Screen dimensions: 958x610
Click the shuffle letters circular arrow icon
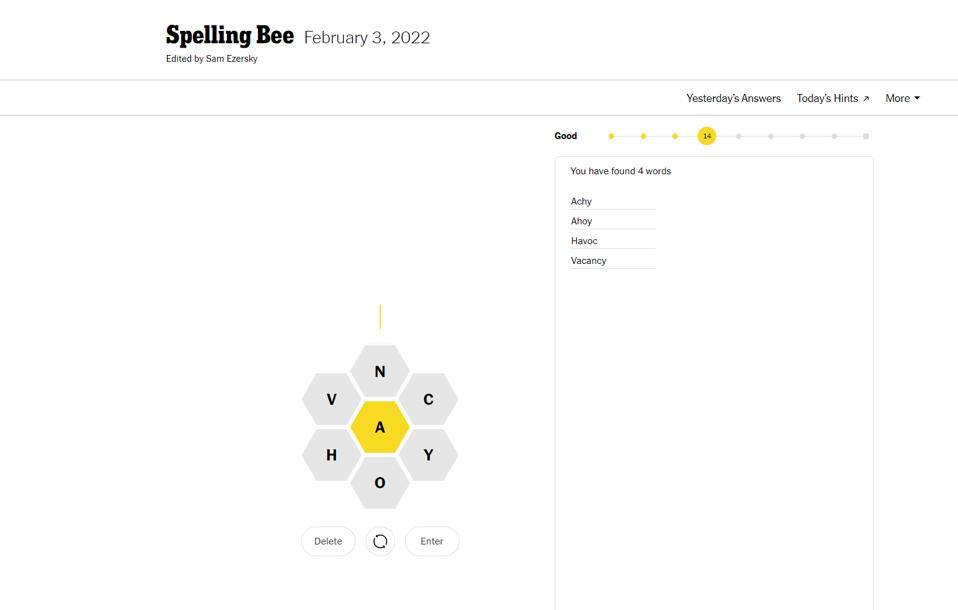tap(380, 541)
